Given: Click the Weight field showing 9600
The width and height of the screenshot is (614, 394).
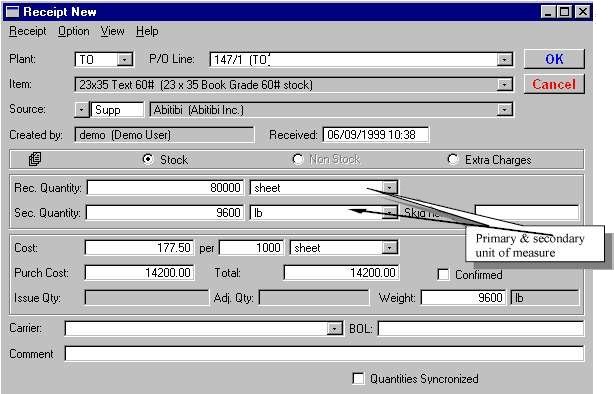Looking at the screenshot, I should pos(463,298).
